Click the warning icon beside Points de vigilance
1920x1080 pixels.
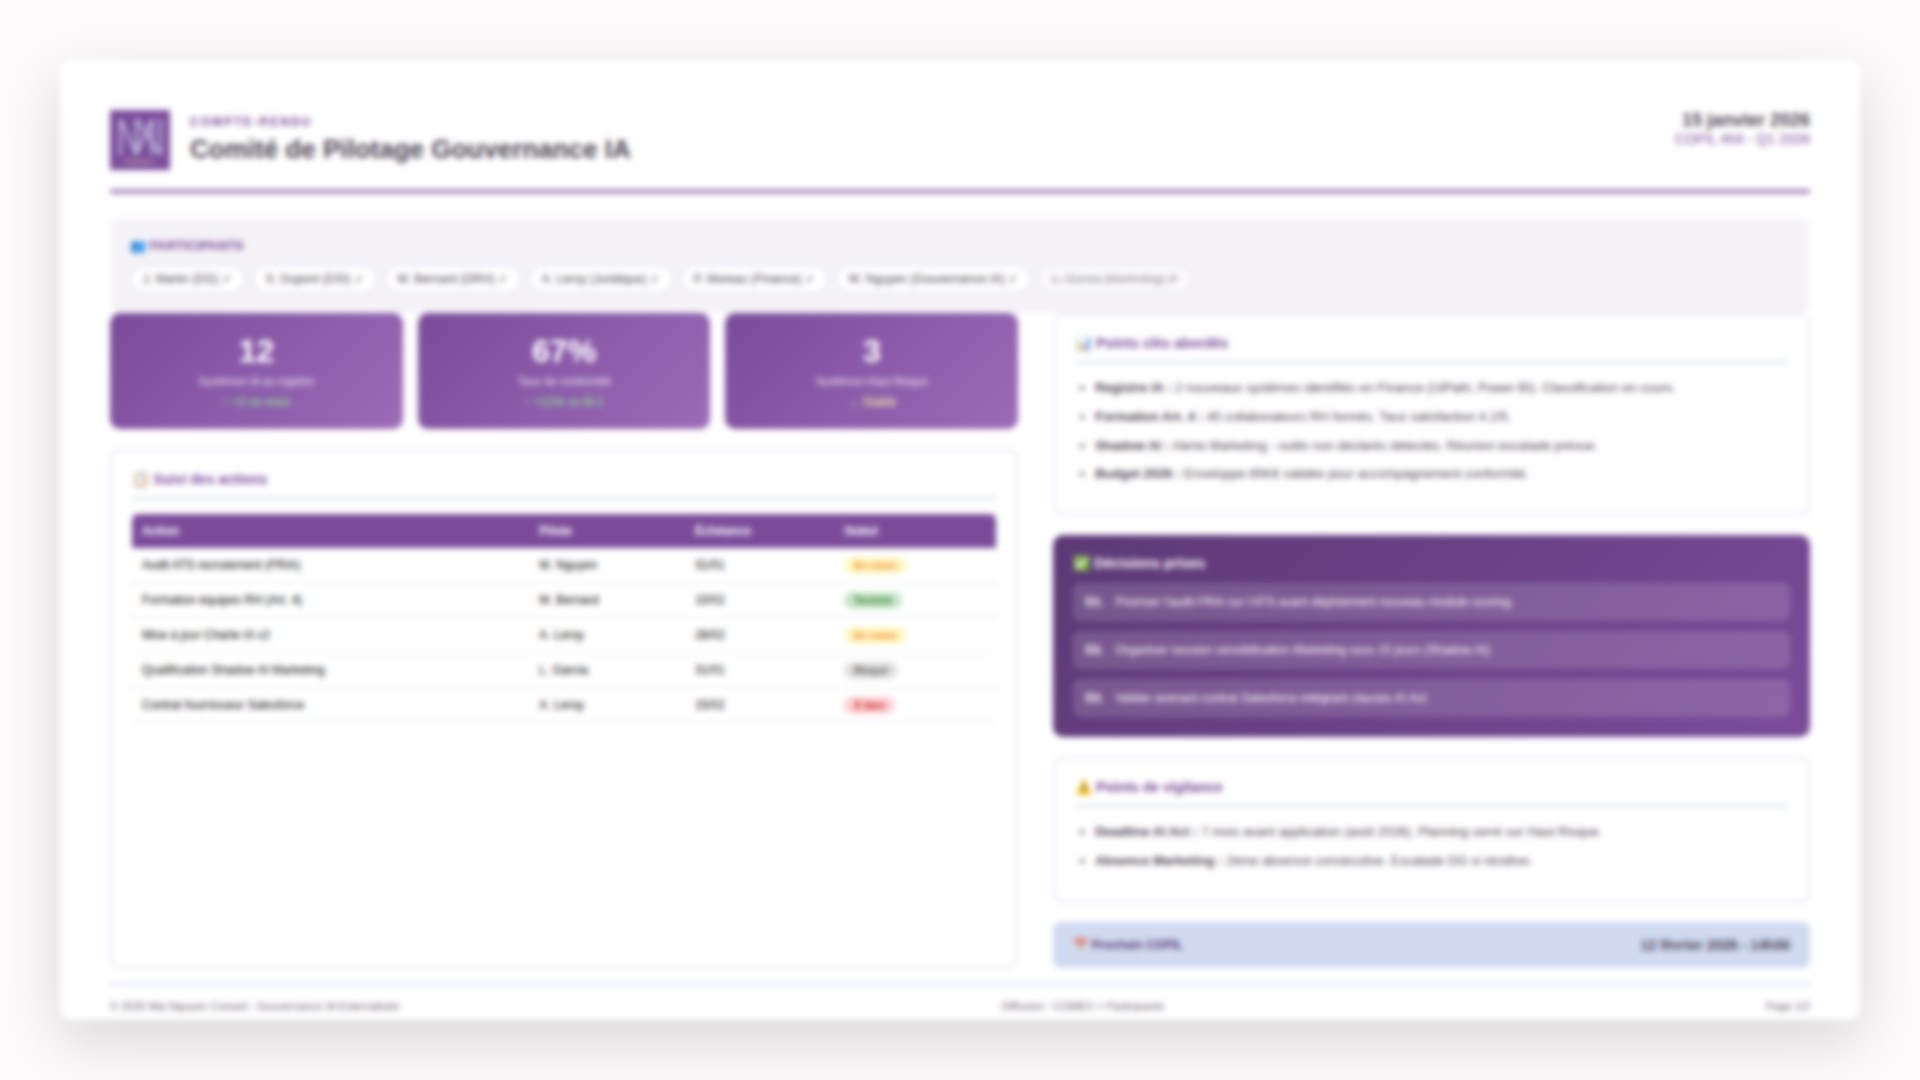click(x=1083, y=788)
